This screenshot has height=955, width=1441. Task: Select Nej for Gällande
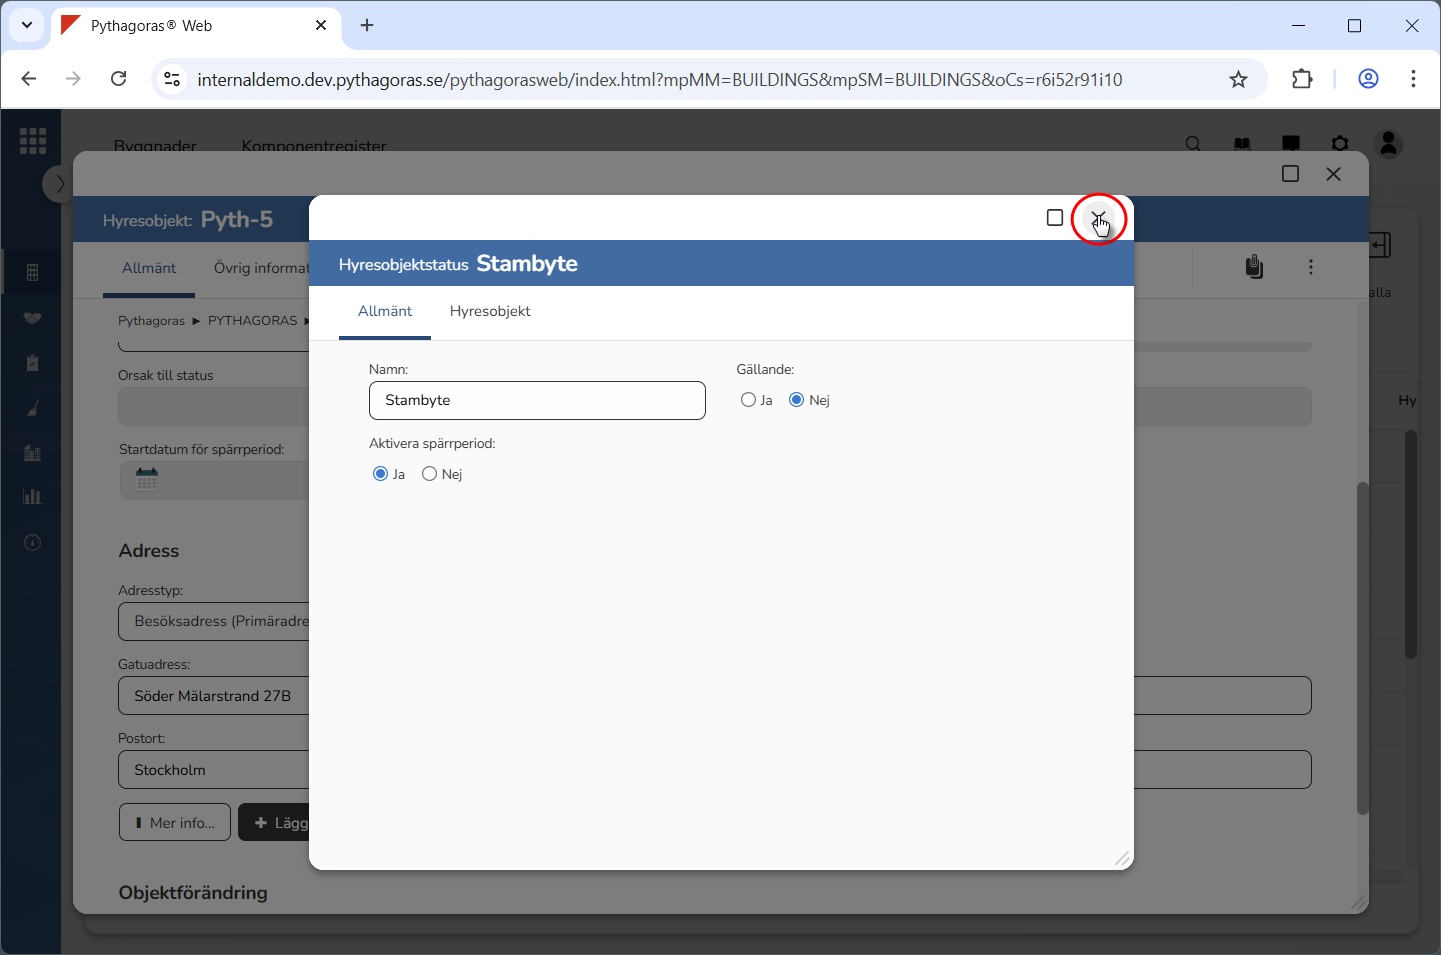point(796,400)
